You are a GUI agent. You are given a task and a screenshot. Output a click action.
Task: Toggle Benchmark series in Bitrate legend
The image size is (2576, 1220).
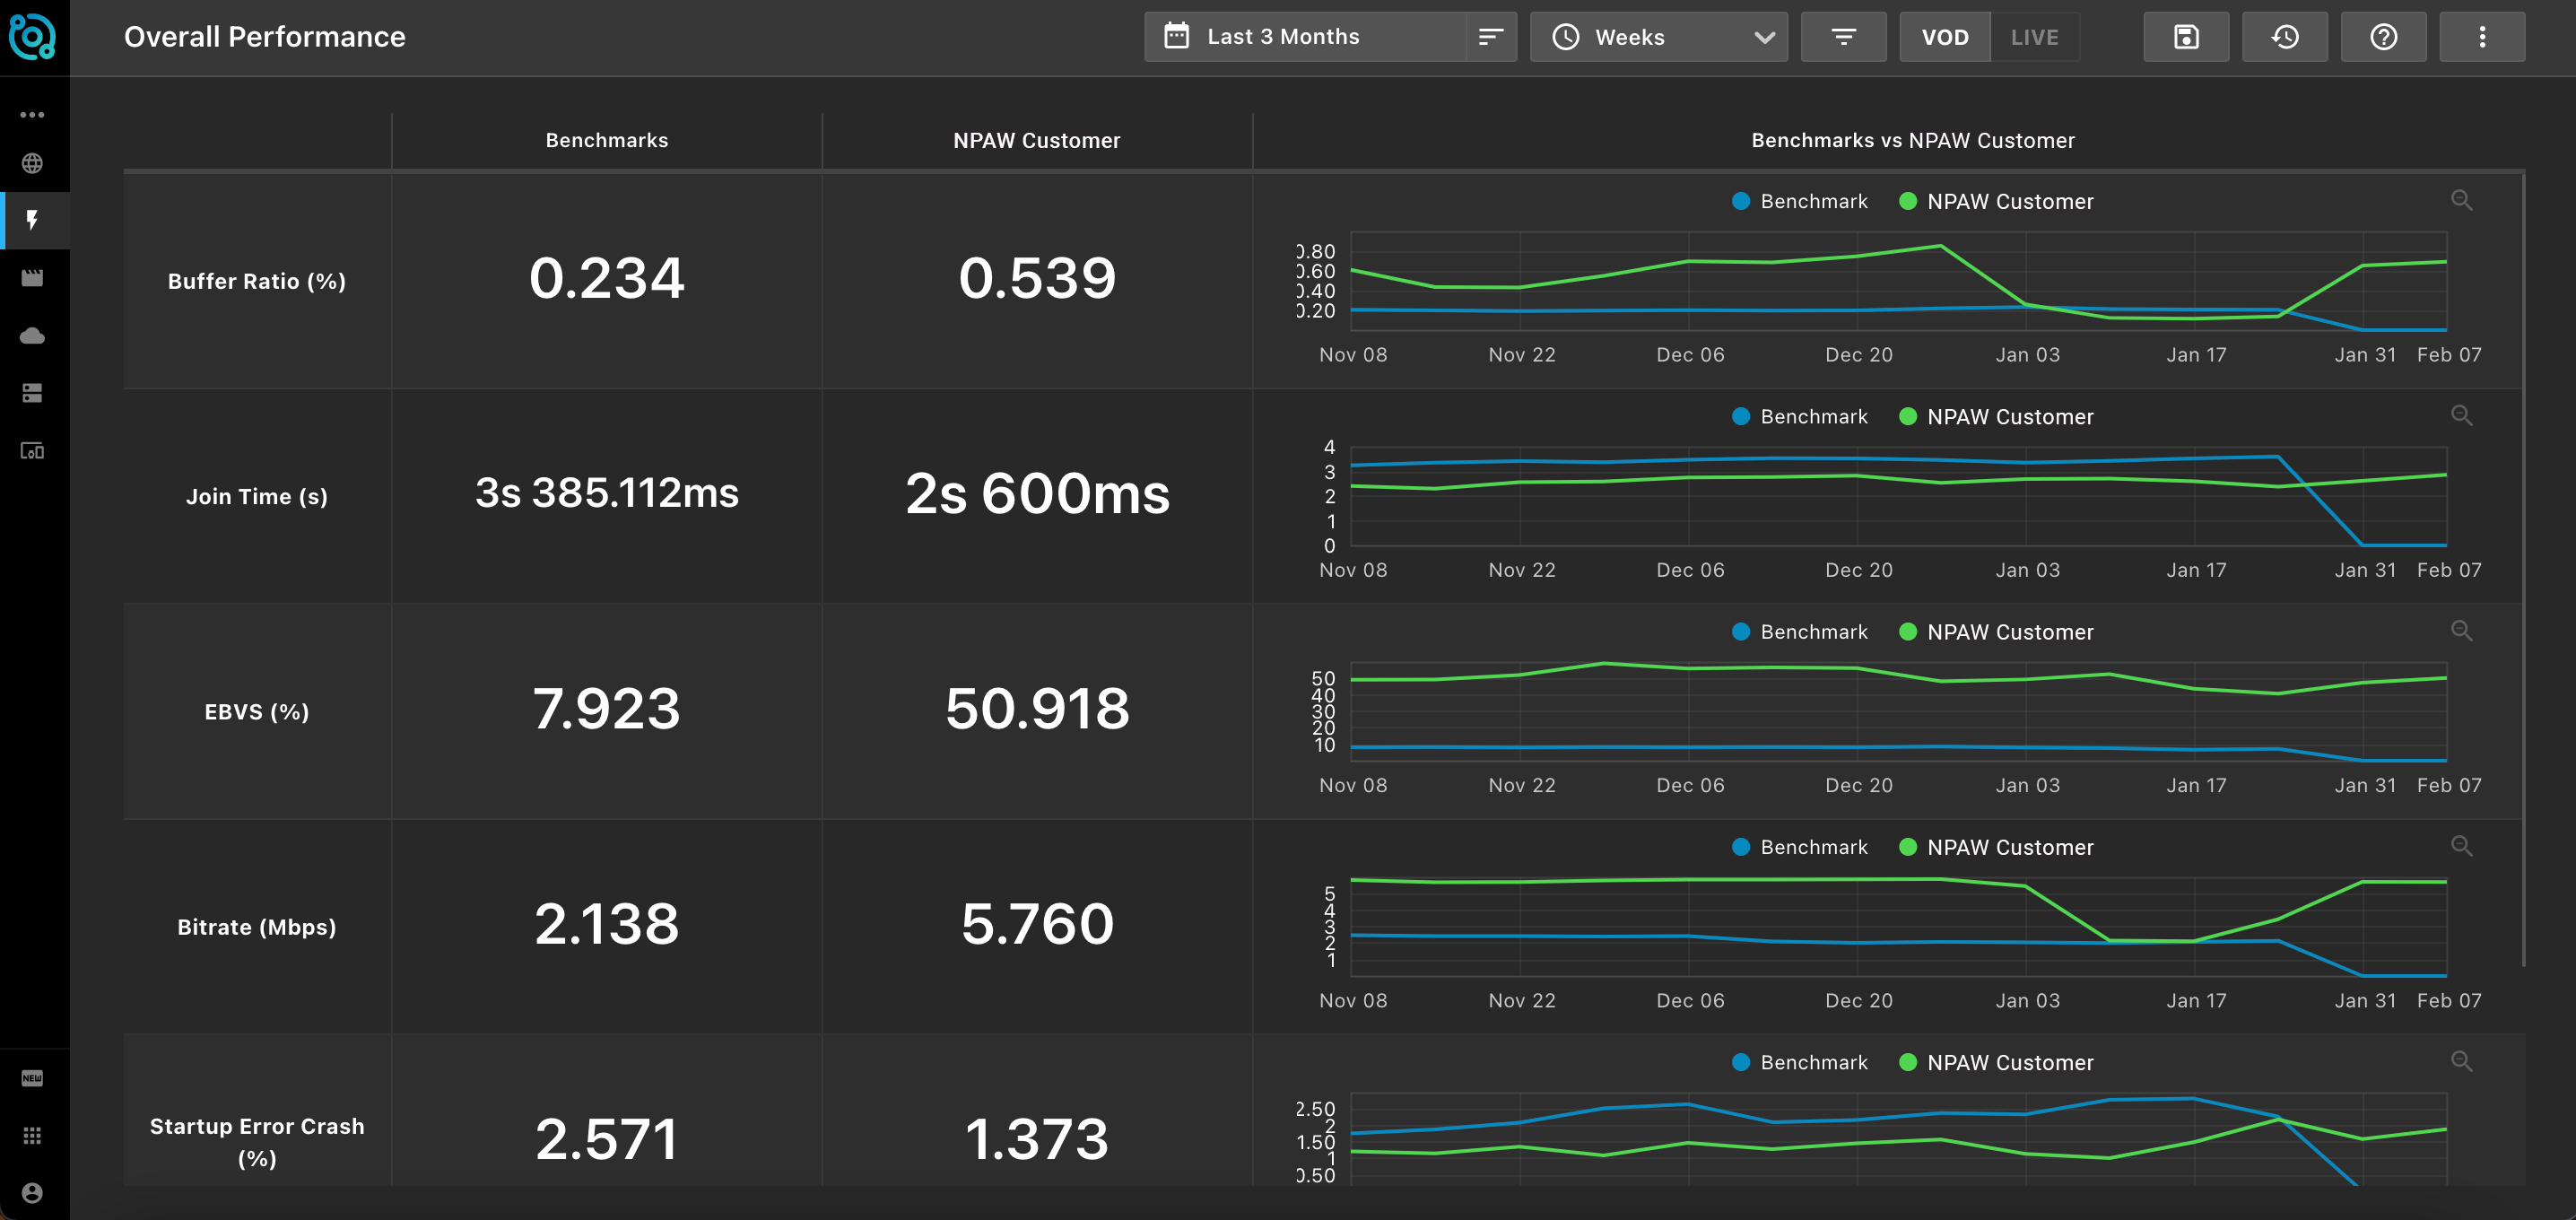[x=1800, y=847]
